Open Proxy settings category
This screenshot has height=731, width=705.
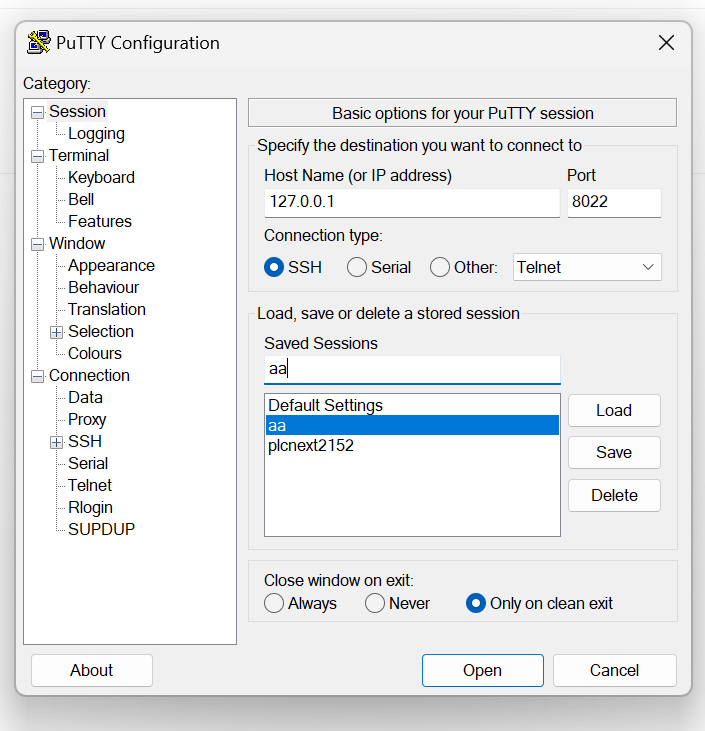coord(87,419)
